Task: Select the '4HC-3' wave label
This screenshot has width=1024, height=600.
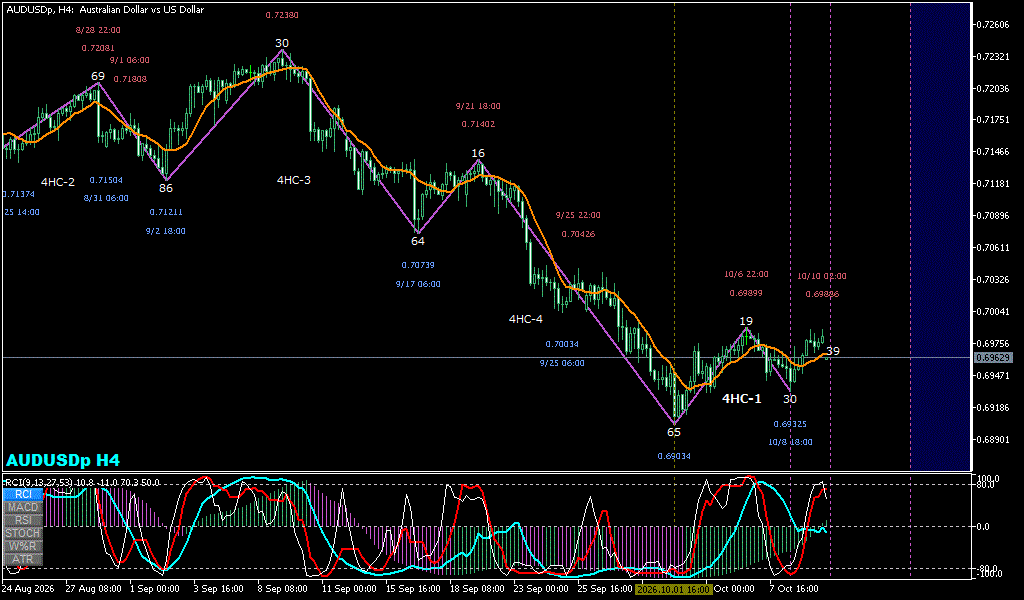Action: [293, 180]
